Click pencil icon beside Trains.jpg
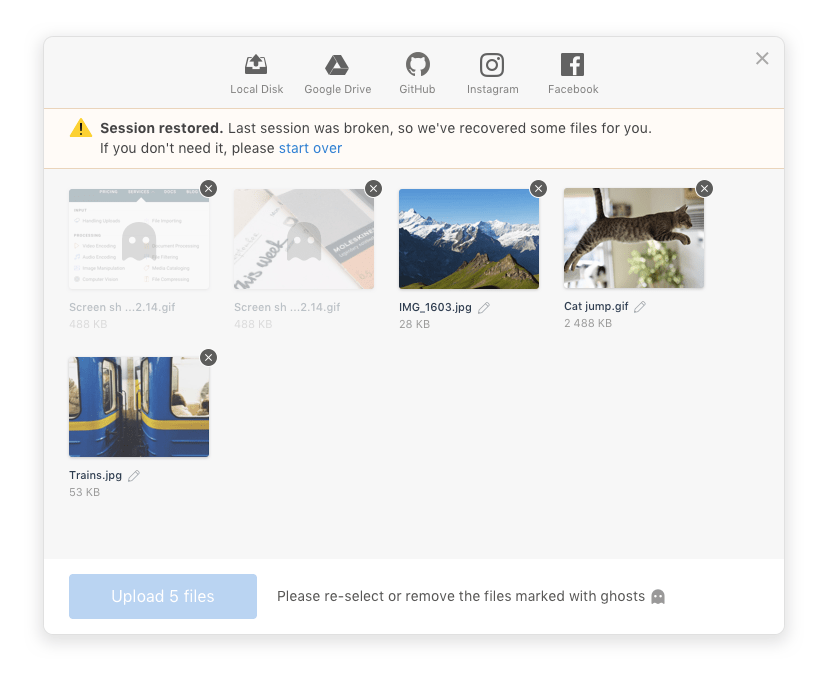828x679 pixels. (134, 476)
